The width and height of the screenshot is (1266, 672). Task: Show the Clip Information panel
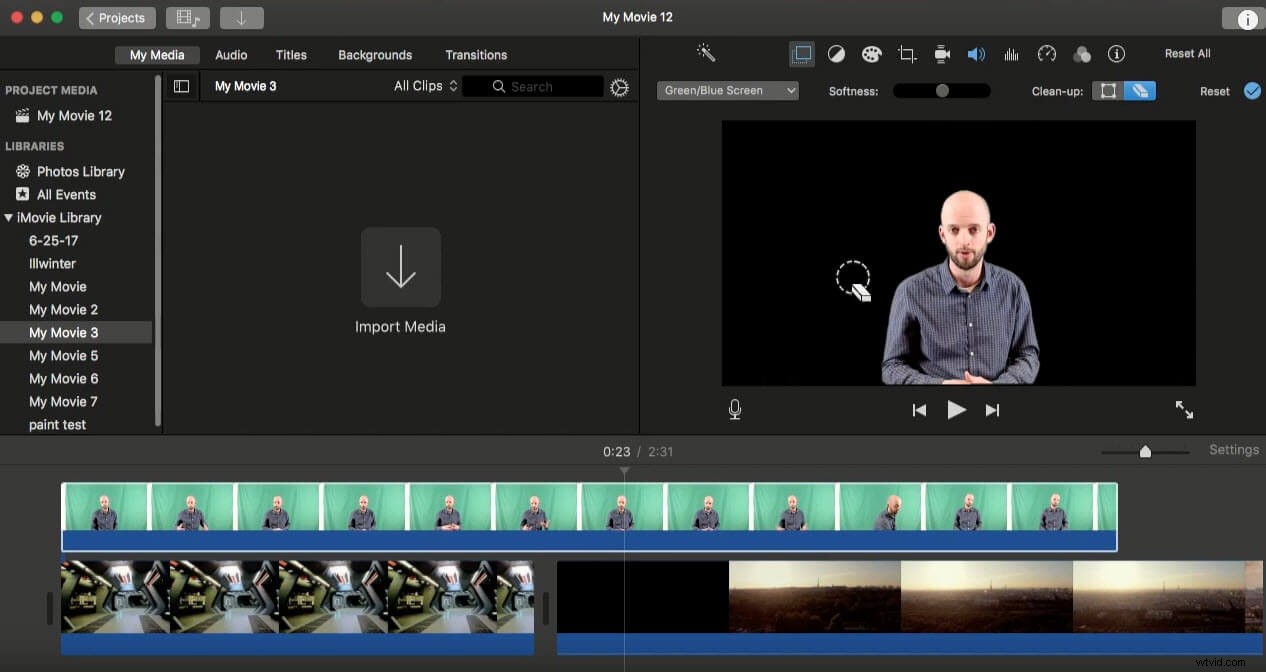1116,53
